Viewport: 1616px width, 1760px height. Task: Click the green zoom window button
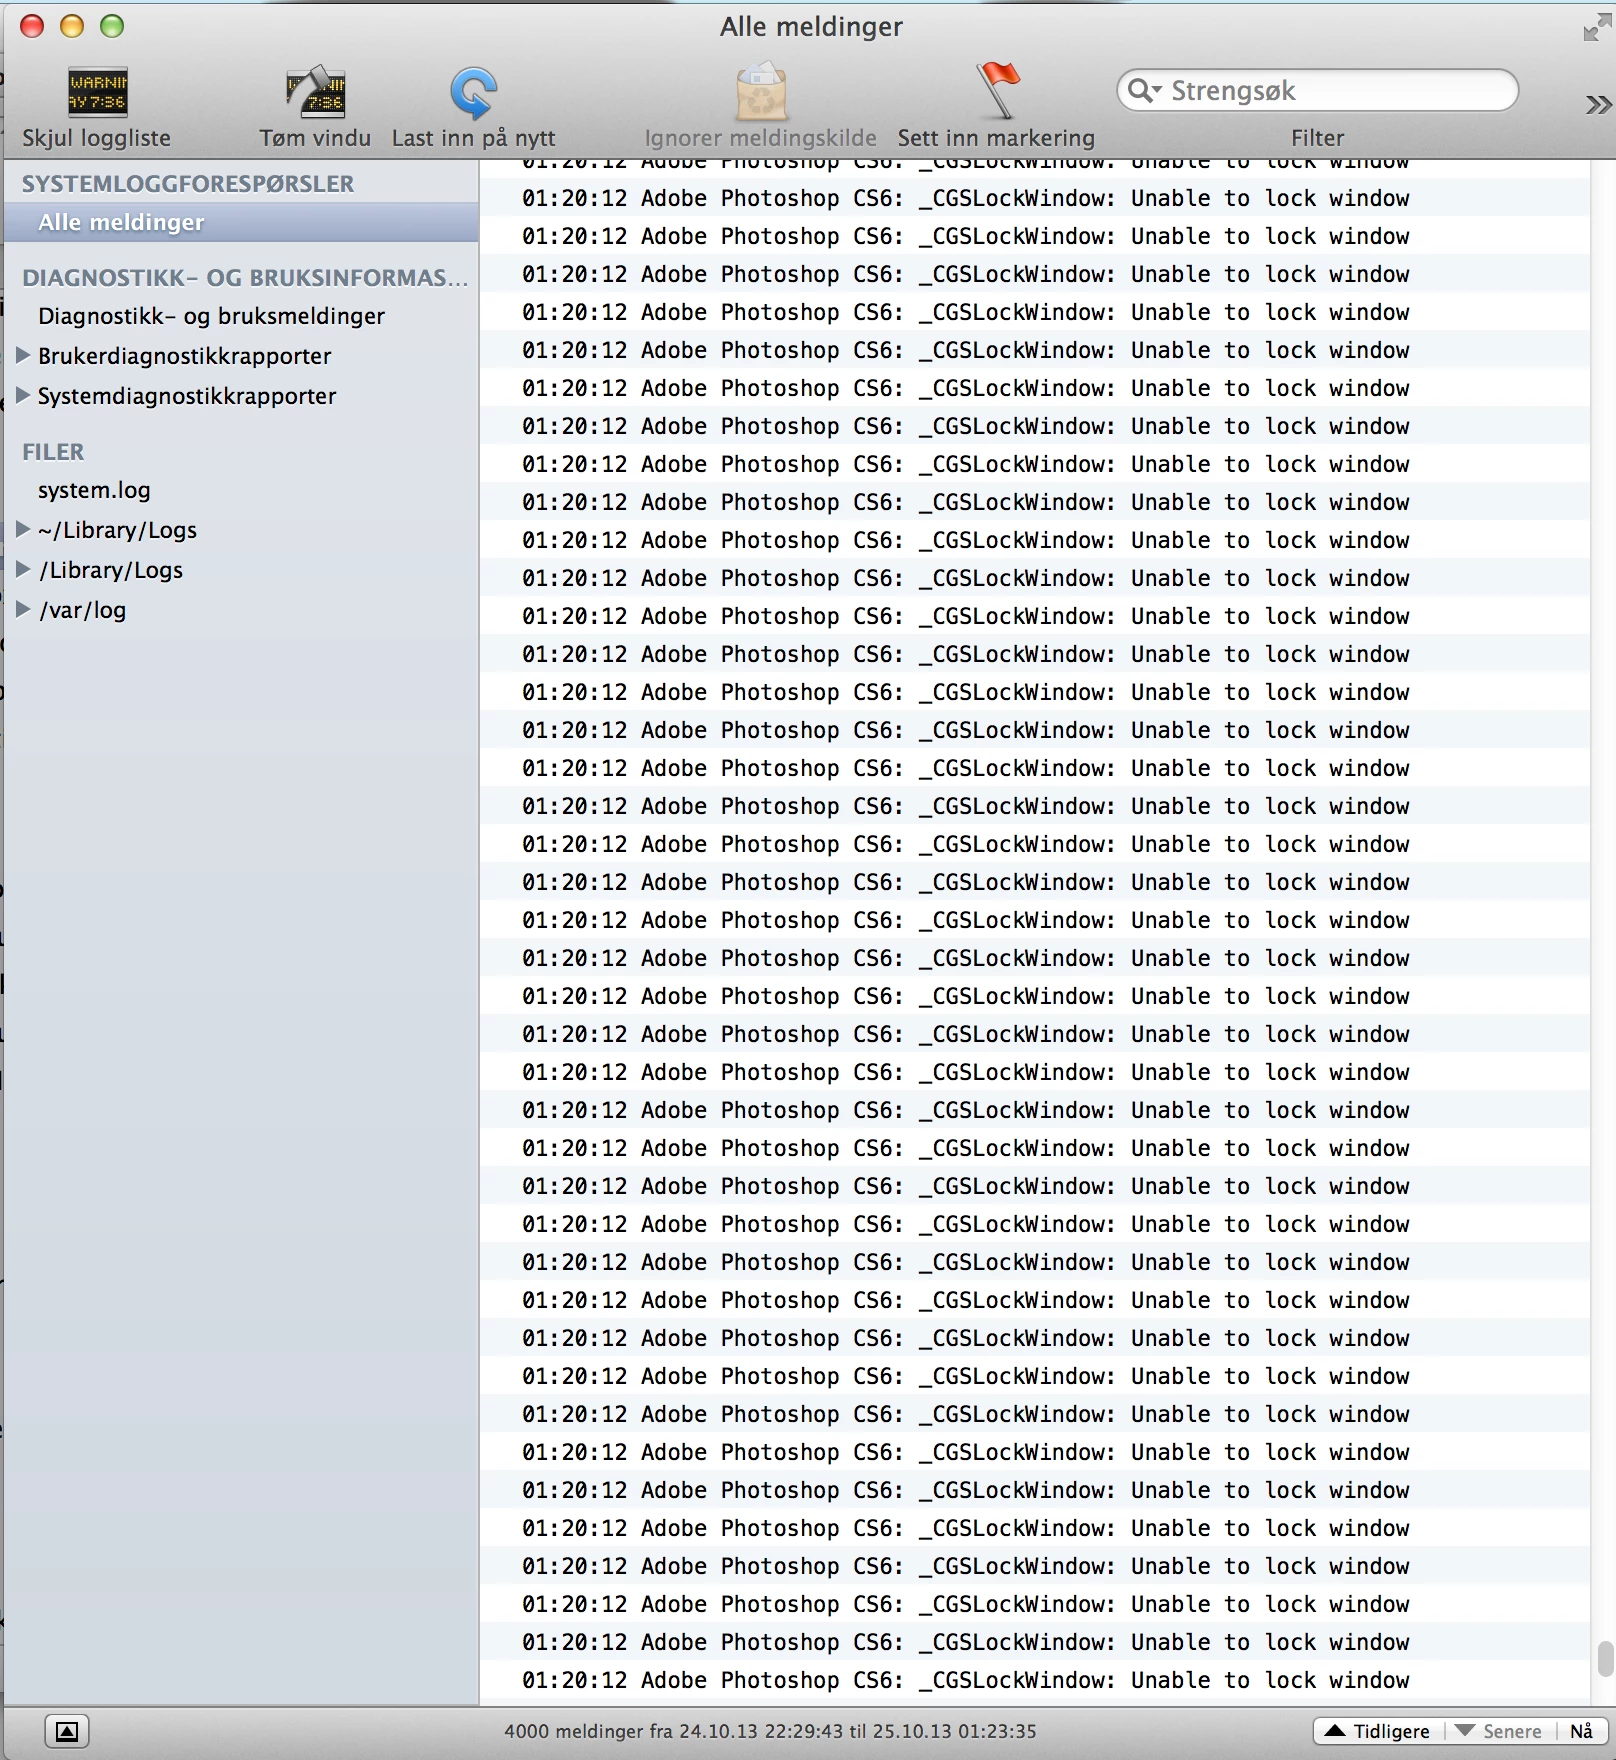112,26
